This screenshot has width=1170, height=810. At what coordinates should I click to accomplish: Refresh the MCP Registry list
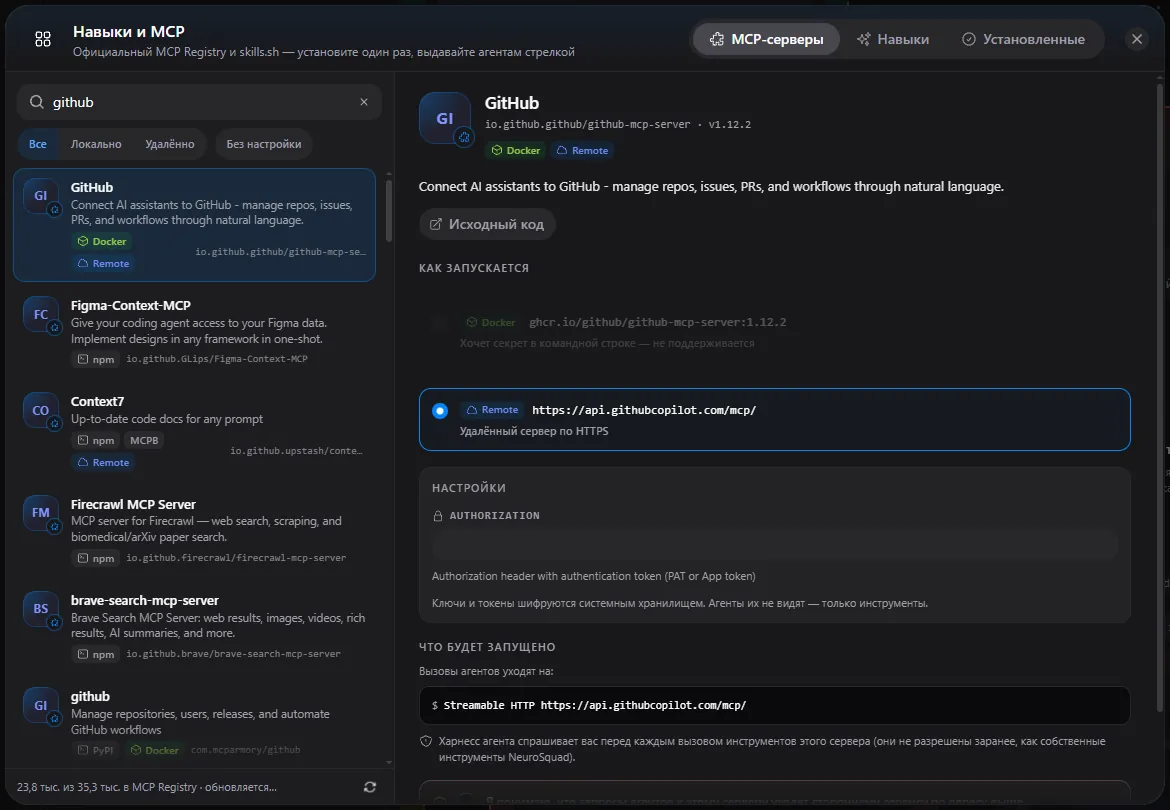click(x=369, y=787)
